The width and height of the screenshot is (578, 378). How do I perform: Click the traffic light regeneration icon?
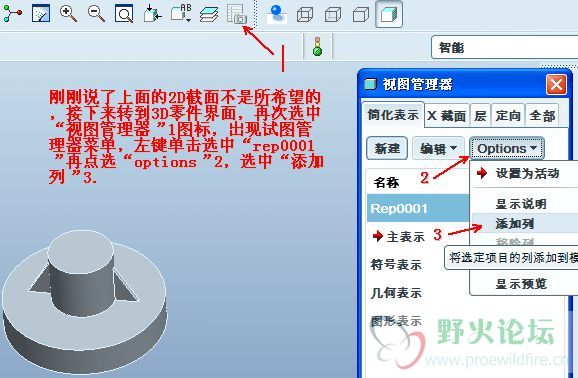tap(317, 46)
